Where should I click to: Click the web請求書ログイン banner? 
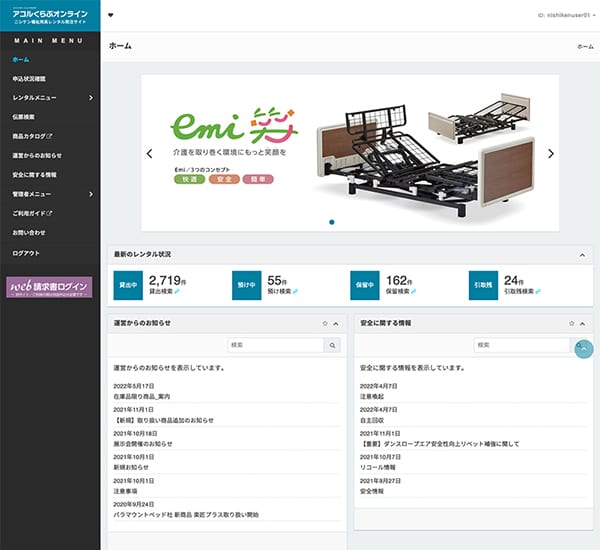pyautogui.click(x=50, y=288)
